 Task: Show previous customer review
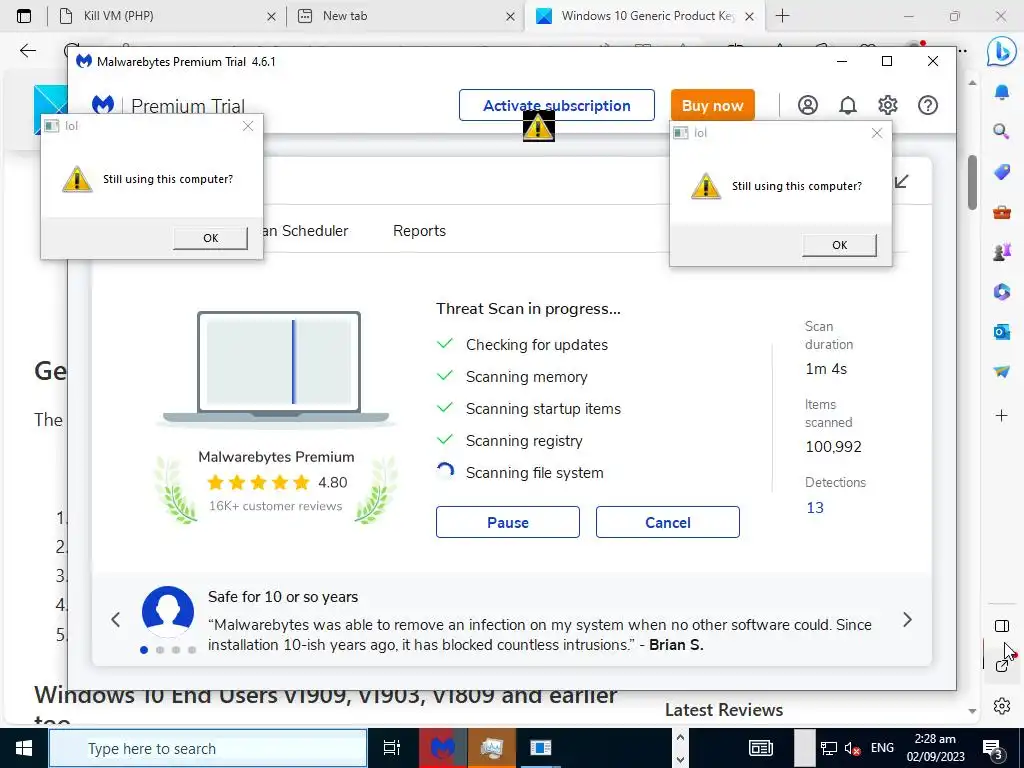point(116,620)
